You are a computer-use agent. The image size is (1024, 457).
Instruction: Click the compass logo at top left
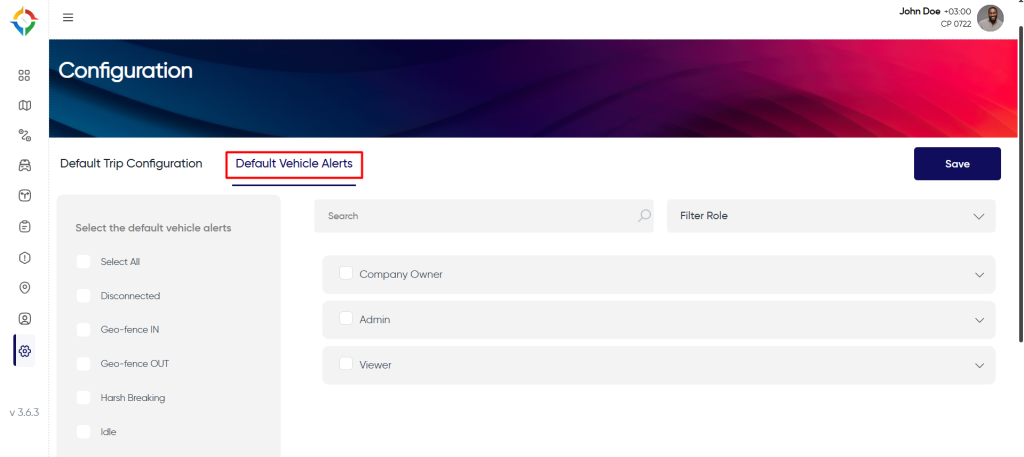click(x=24, y=21)
